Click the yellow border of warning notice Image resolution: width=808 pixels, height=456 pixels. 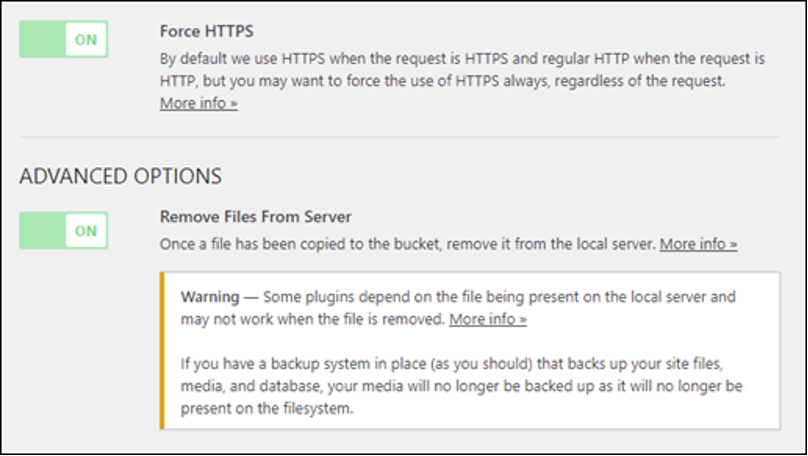click(x=162, y=350)
